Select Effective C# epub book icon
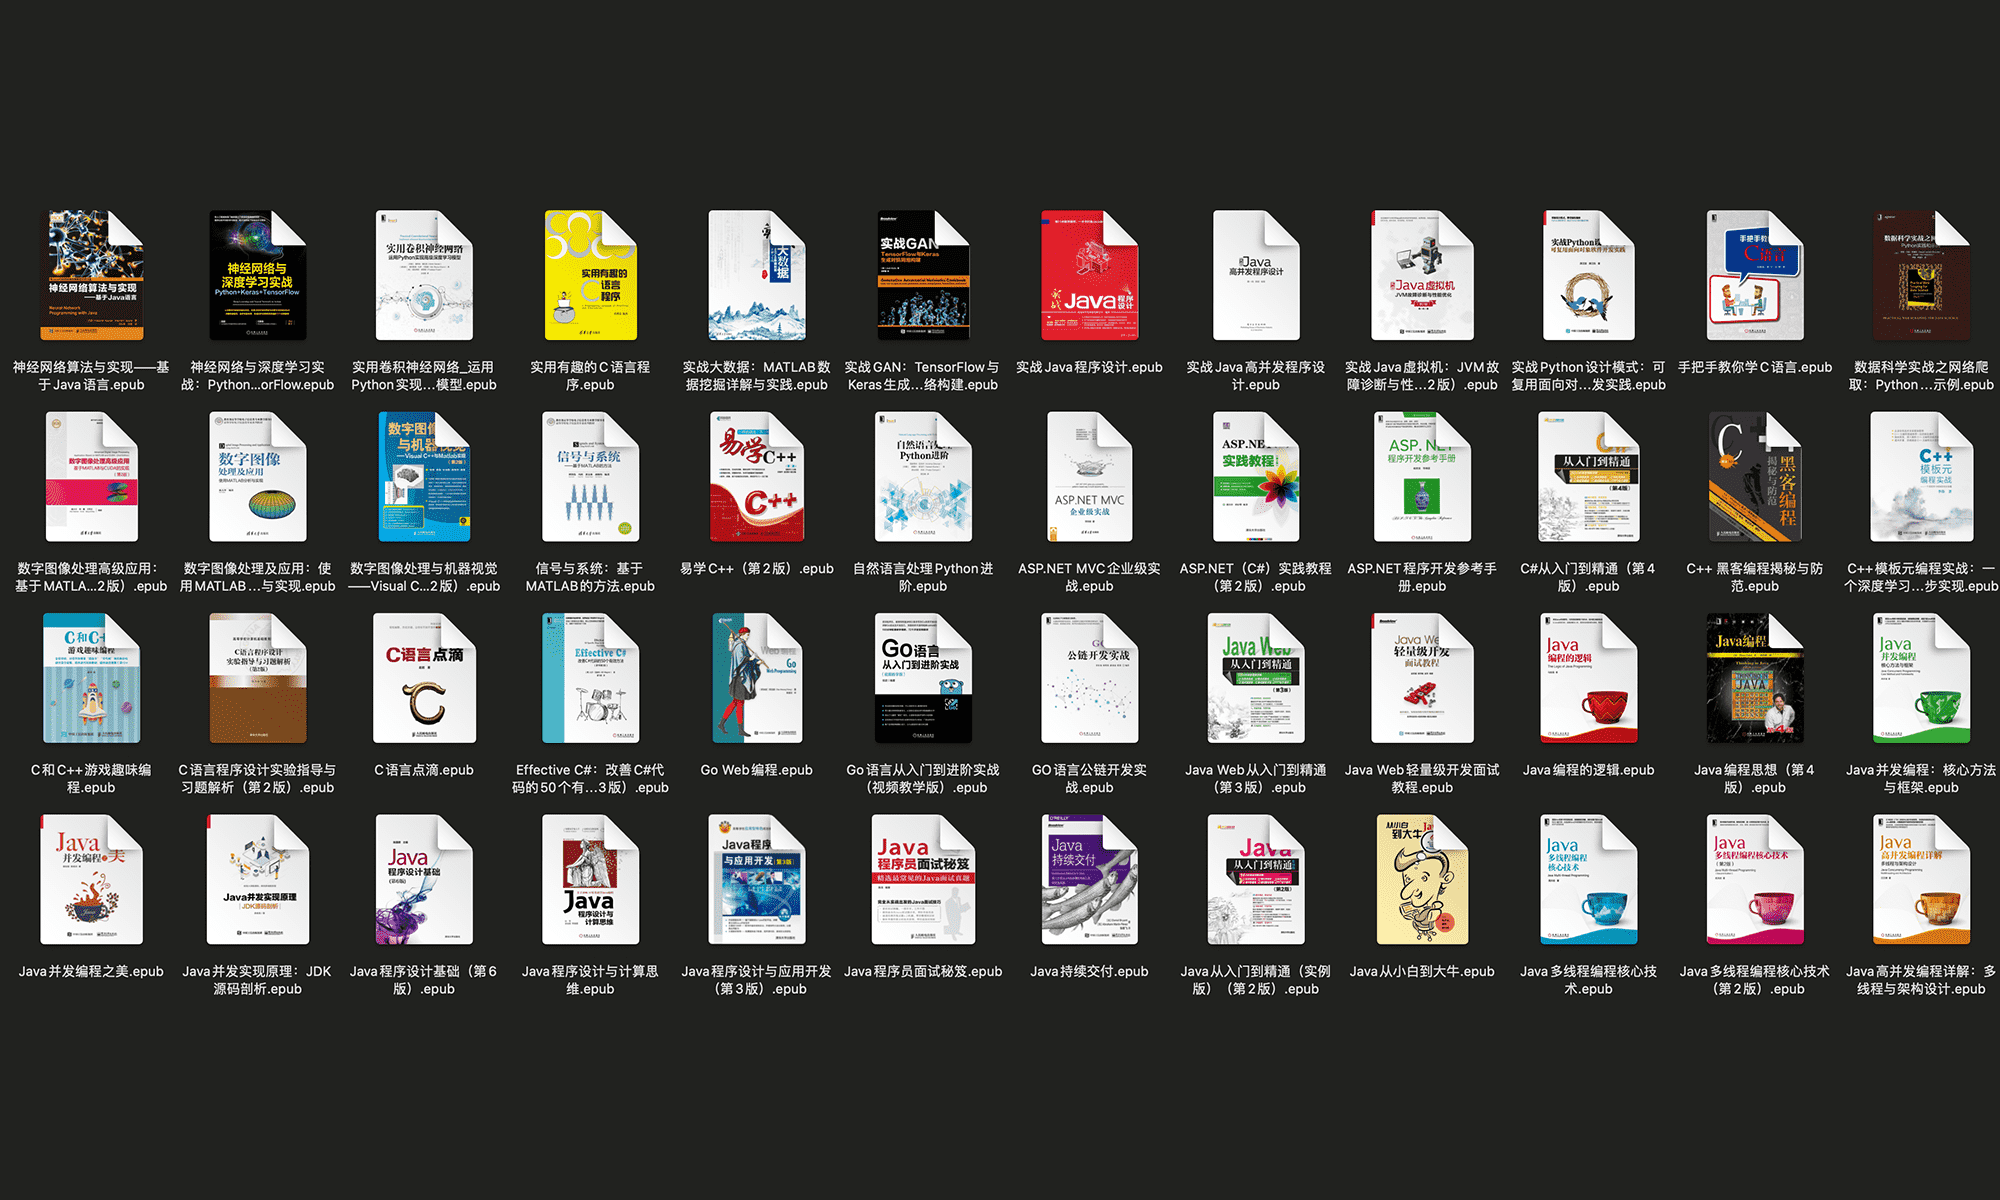The width and height of the screenshot is (2000, 1200). point(590,678)
